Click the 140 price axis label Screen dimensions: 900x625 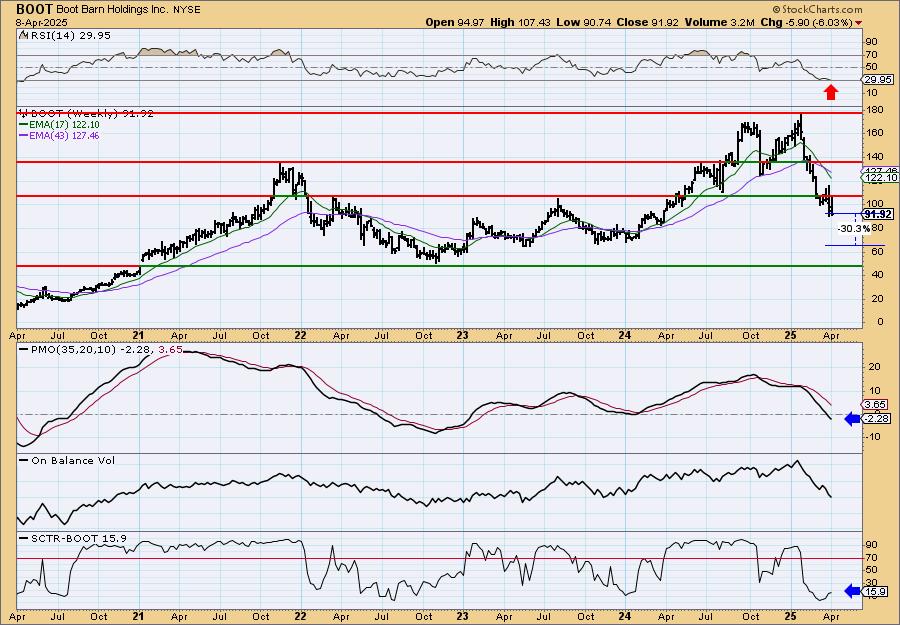[x=875, y=156]
